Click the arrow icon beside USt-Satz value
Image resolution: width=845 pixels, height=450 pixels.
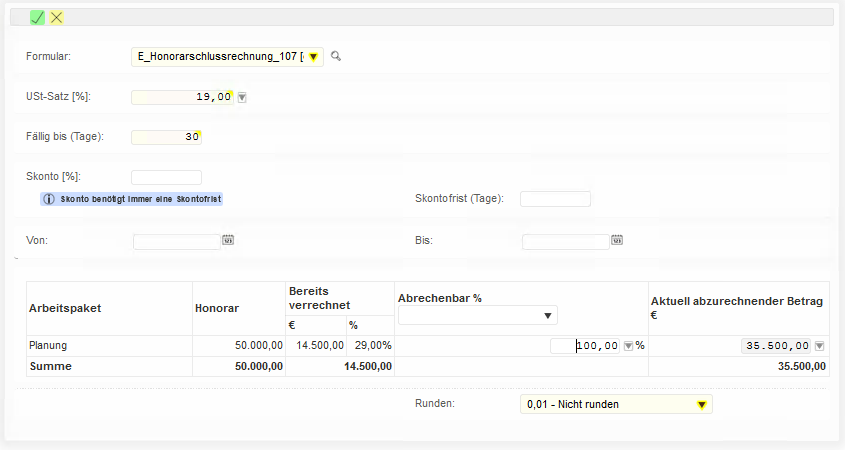click(242, 97)
